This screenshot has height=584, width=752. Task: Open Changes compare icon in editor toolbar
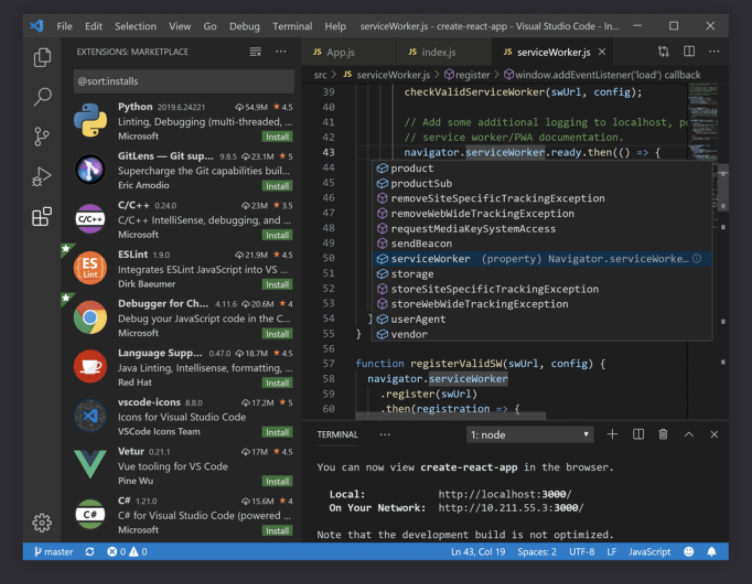663,51
